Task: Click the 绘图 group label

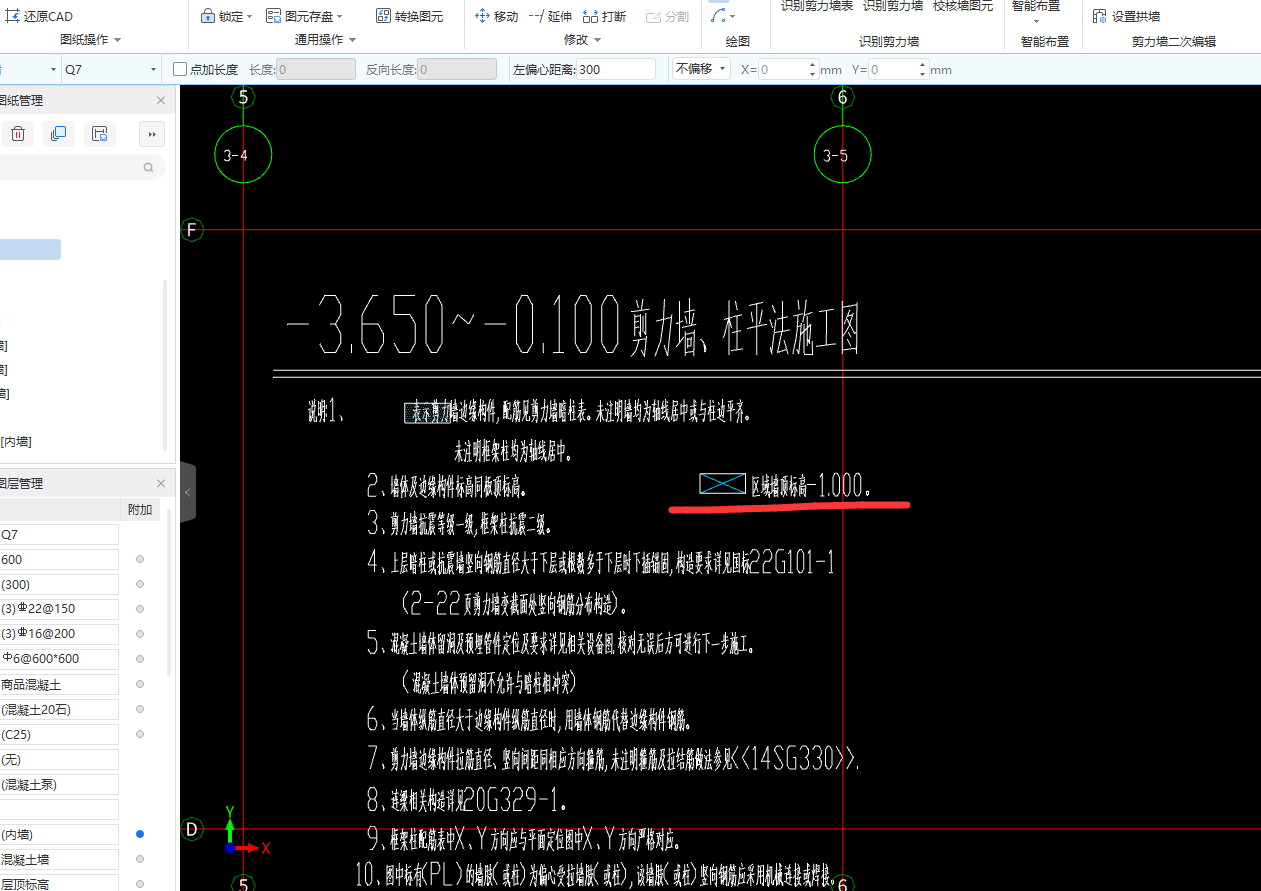Action: (738, 42)
